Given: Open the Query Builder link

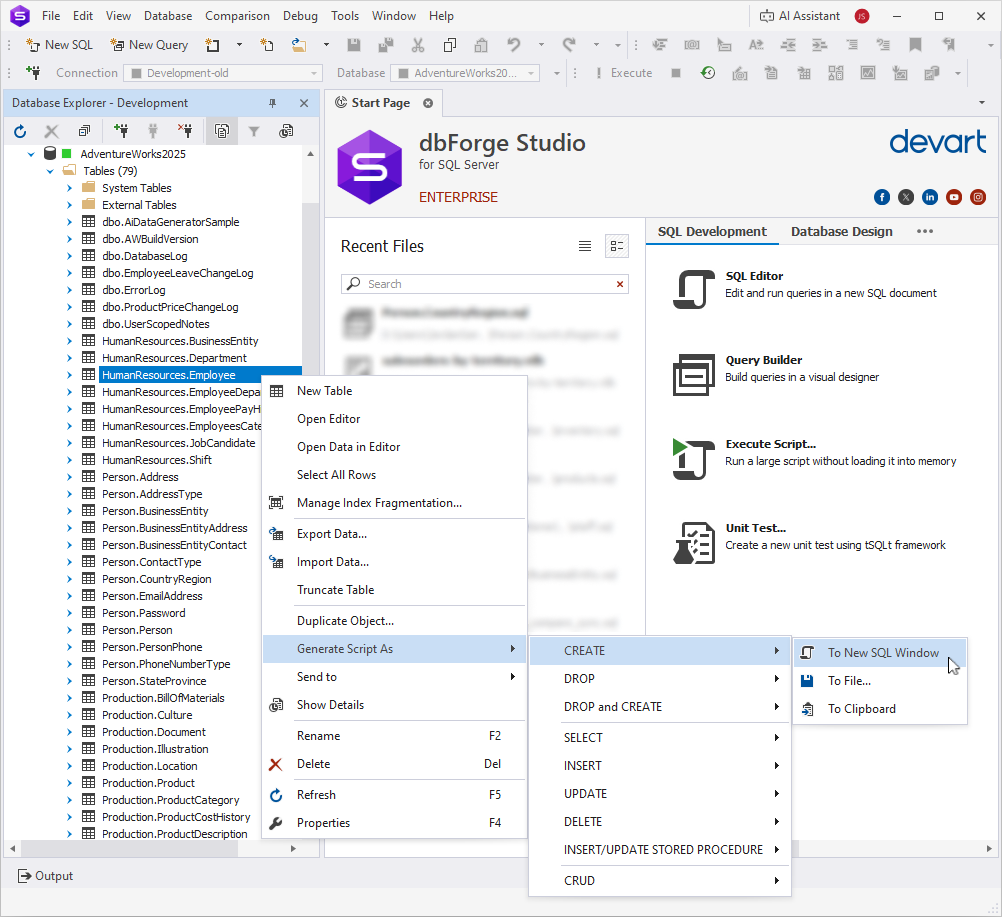Looking at the screenshot, I should [764, 360].
